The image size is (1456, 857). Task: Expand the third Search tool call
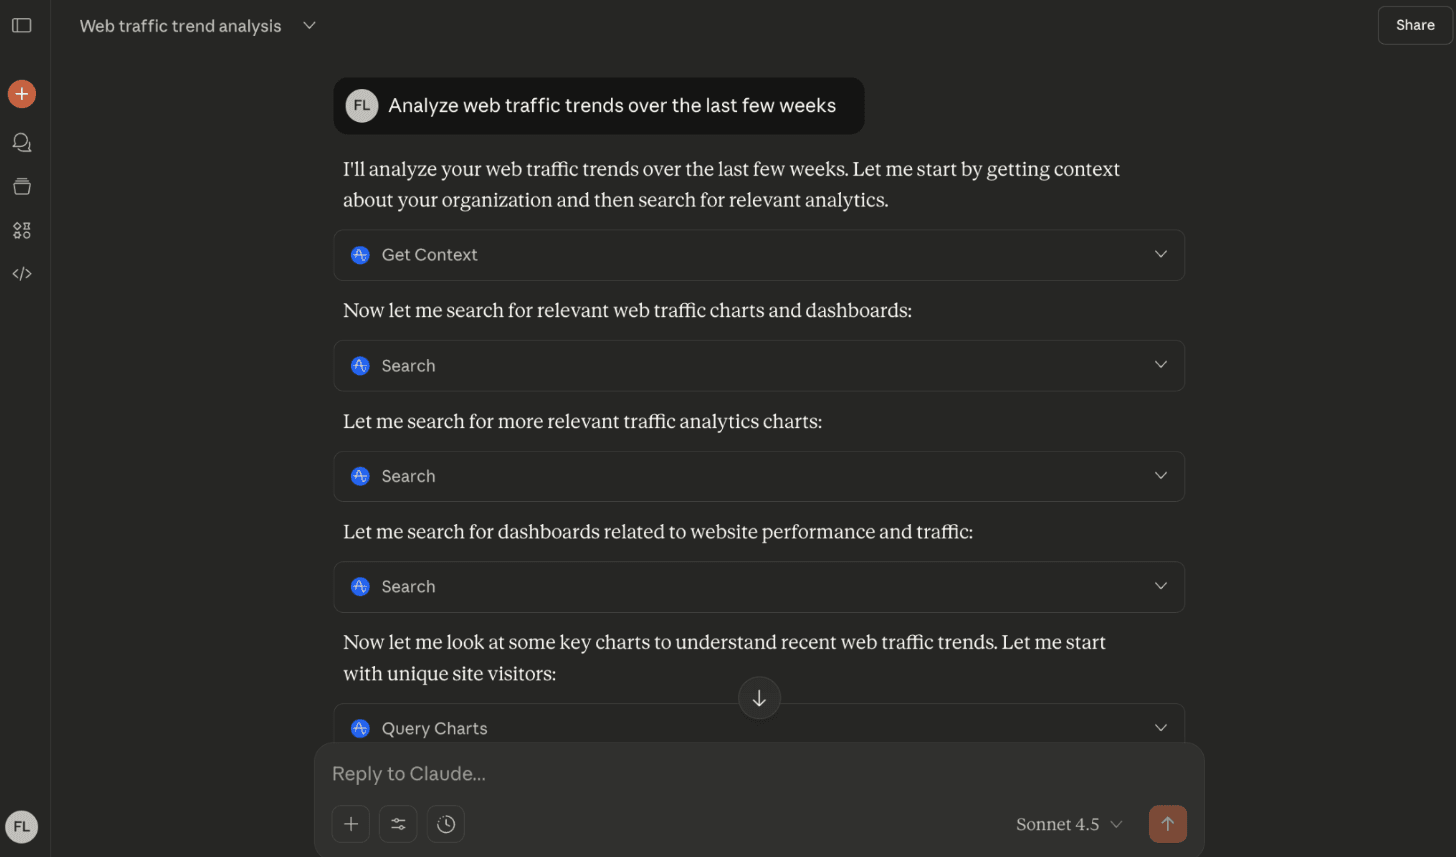pyautogui.click(x=758, y=587)
